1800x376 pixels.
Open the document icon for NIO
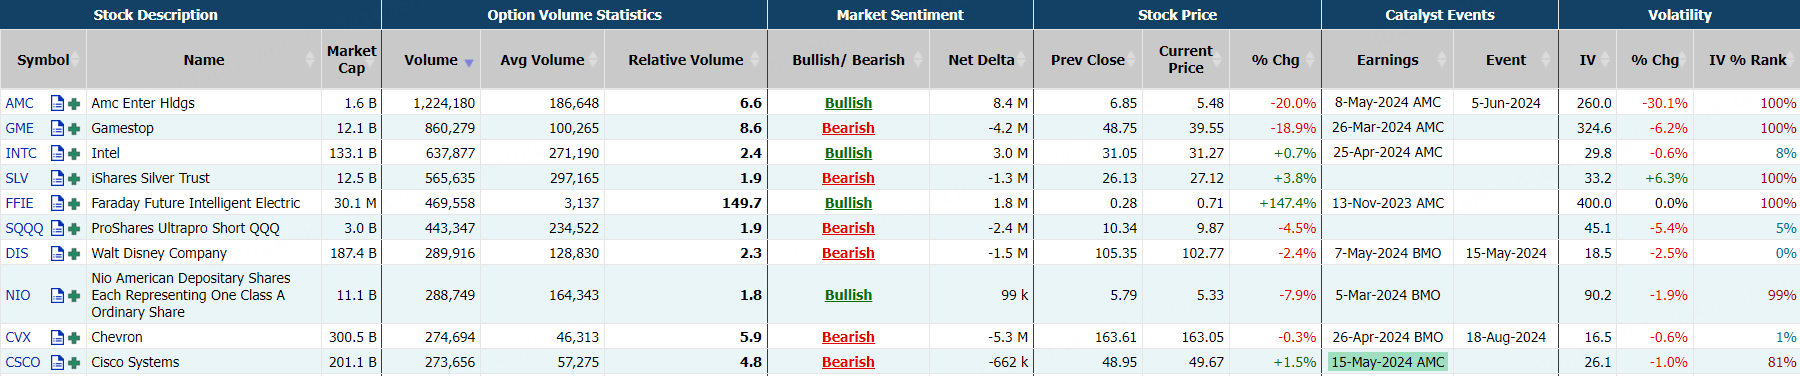[57, 295]
